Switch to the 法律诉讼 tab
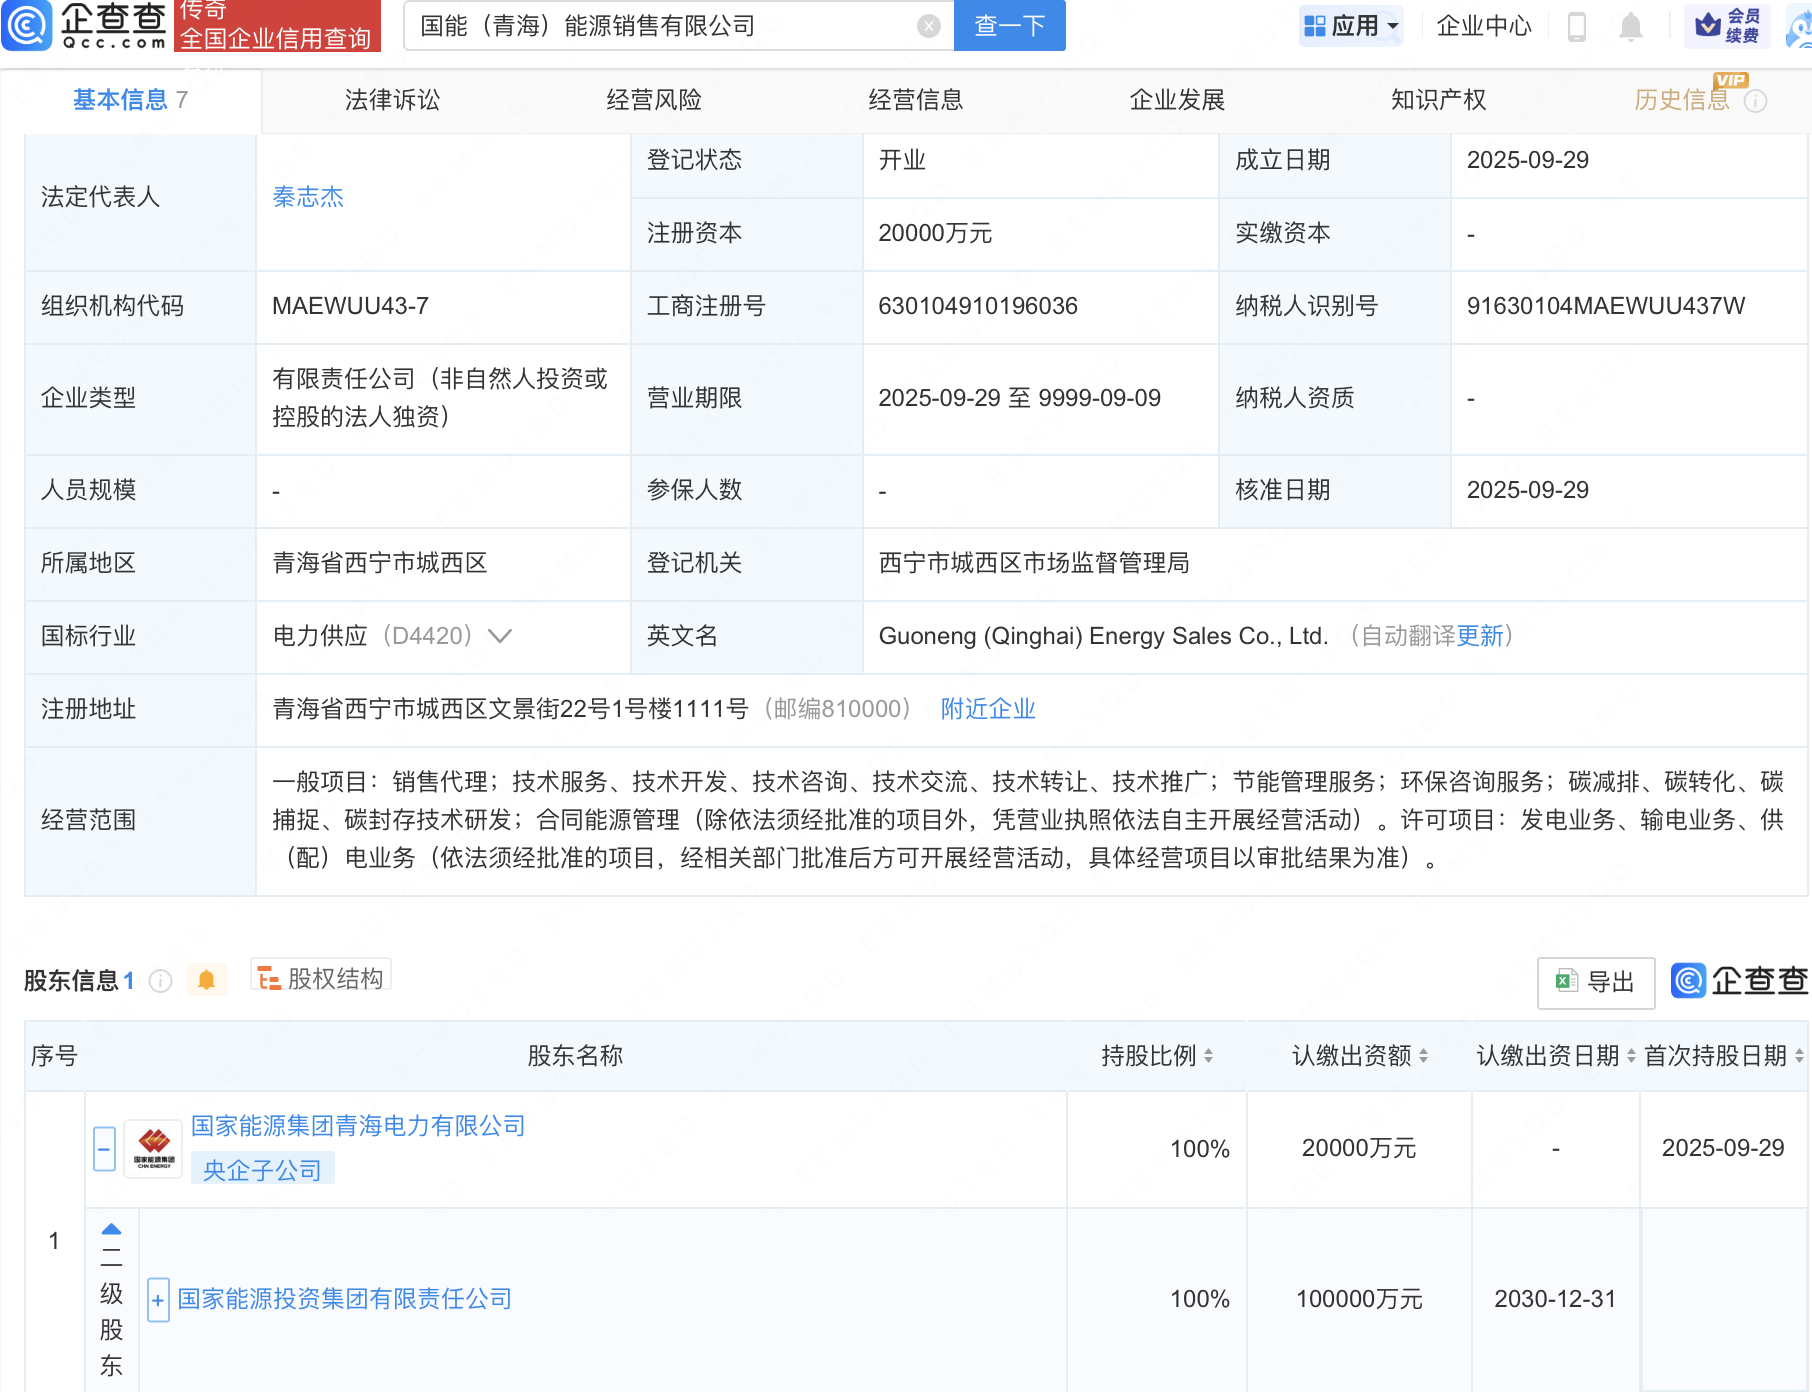The height and width of the screenshot is (1392, 1812). (392, 100)
